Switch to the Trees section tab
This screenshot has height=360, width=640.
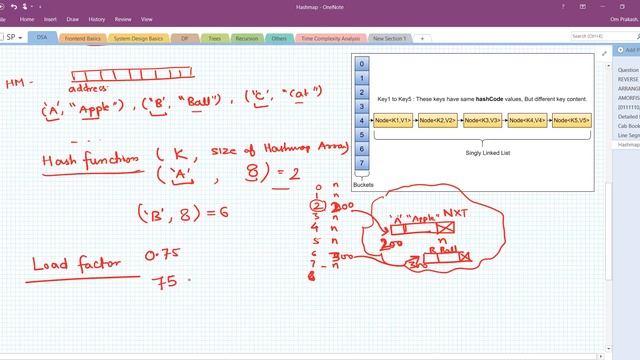(214, 38)
